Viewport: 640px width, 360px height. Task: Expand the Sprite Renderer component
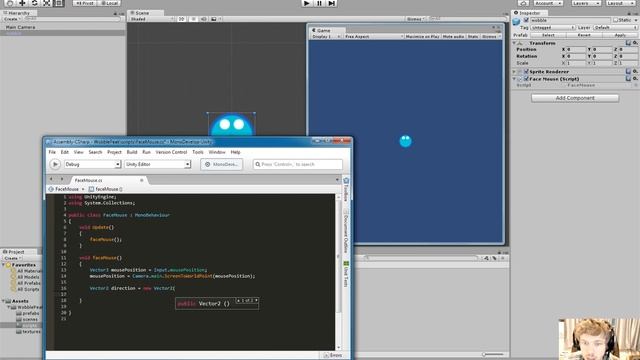(x=514, y=71)
